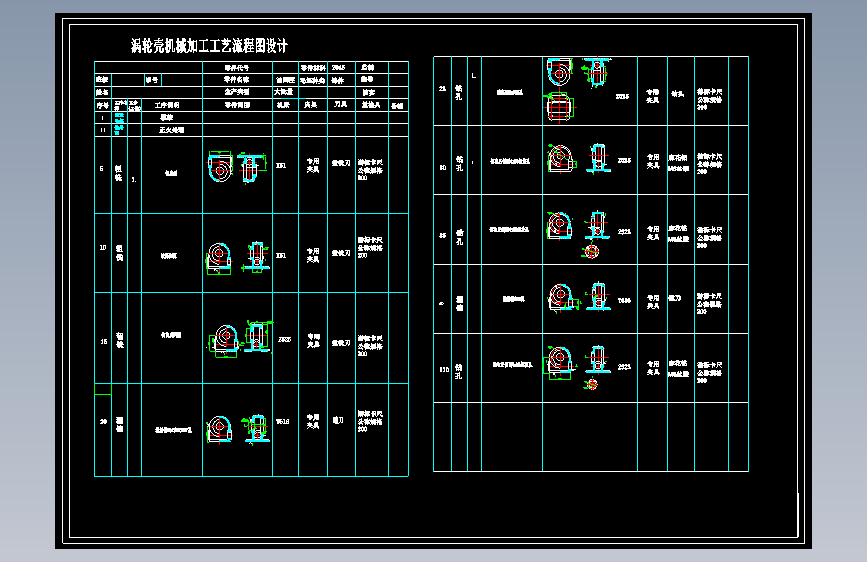Pick the front-view sketch in right table's fourth row

[562, 297]
